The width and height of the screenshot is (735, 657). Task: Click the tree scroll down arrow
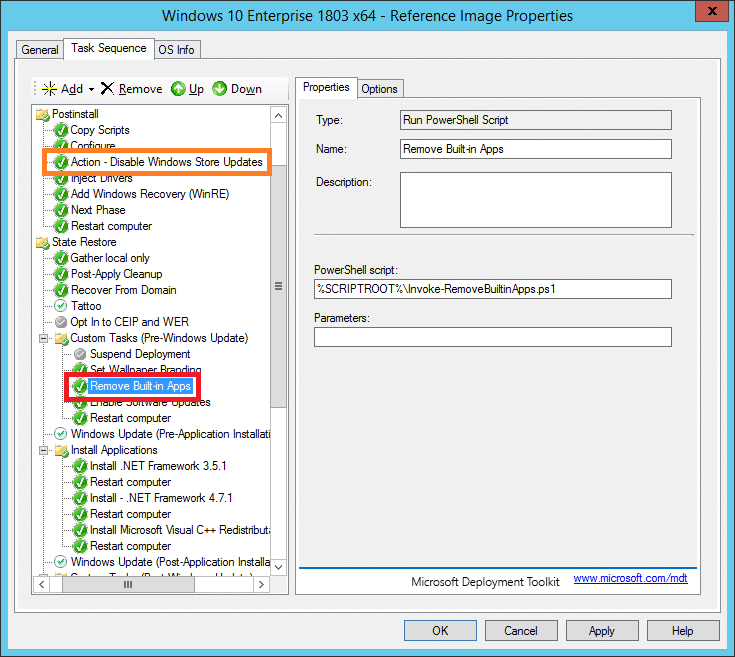pyautogui.click(x=278, y=567)
